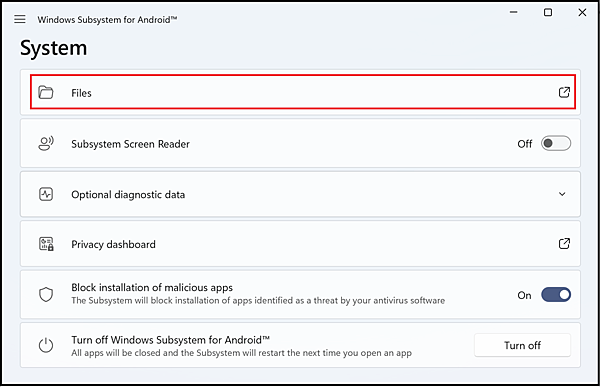Click the Files folder icon

coord(46,92)
